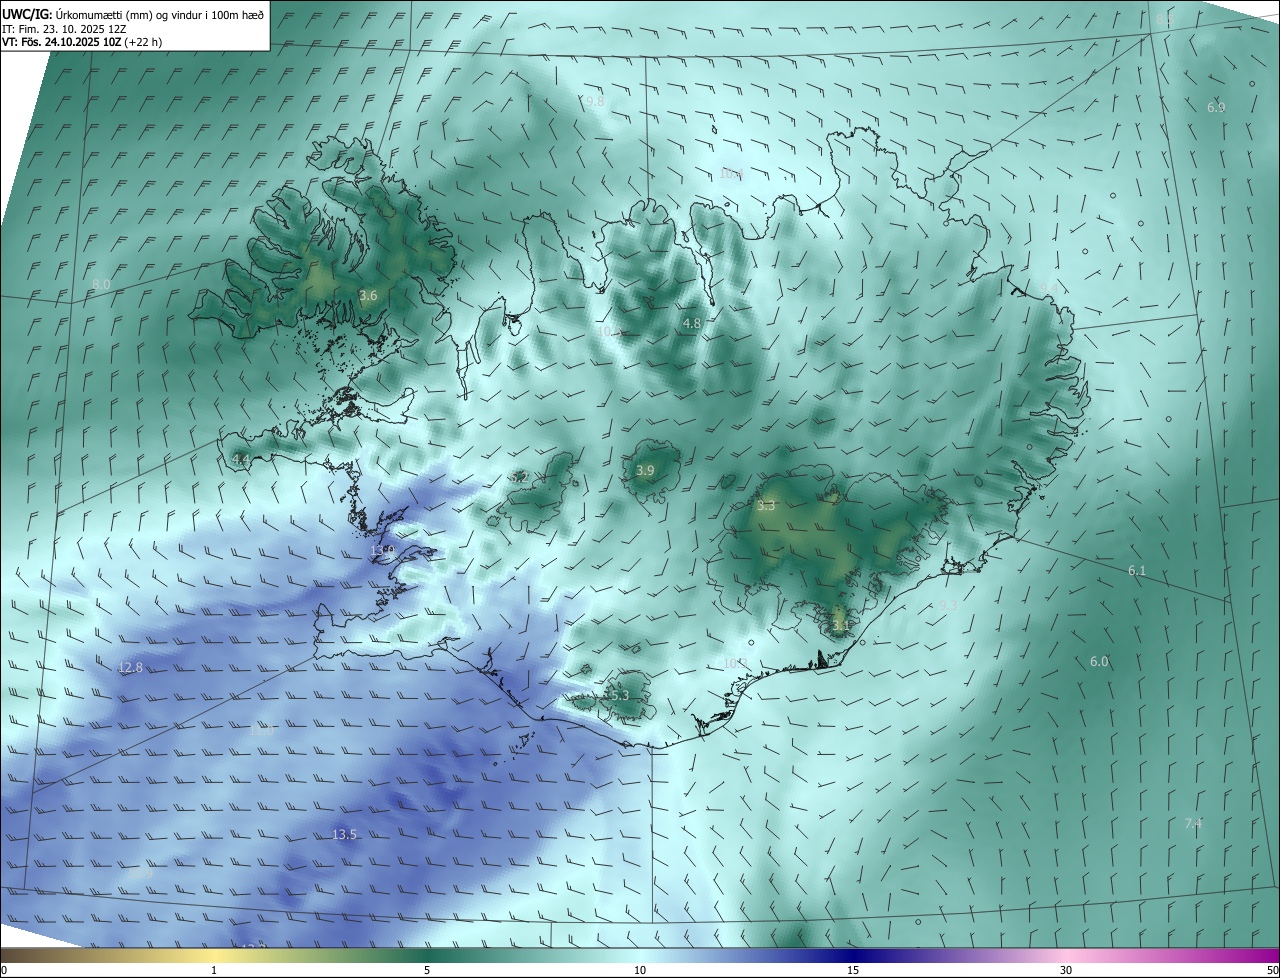Click the 6.0 value label in the southeast sea

(1099, 662)
